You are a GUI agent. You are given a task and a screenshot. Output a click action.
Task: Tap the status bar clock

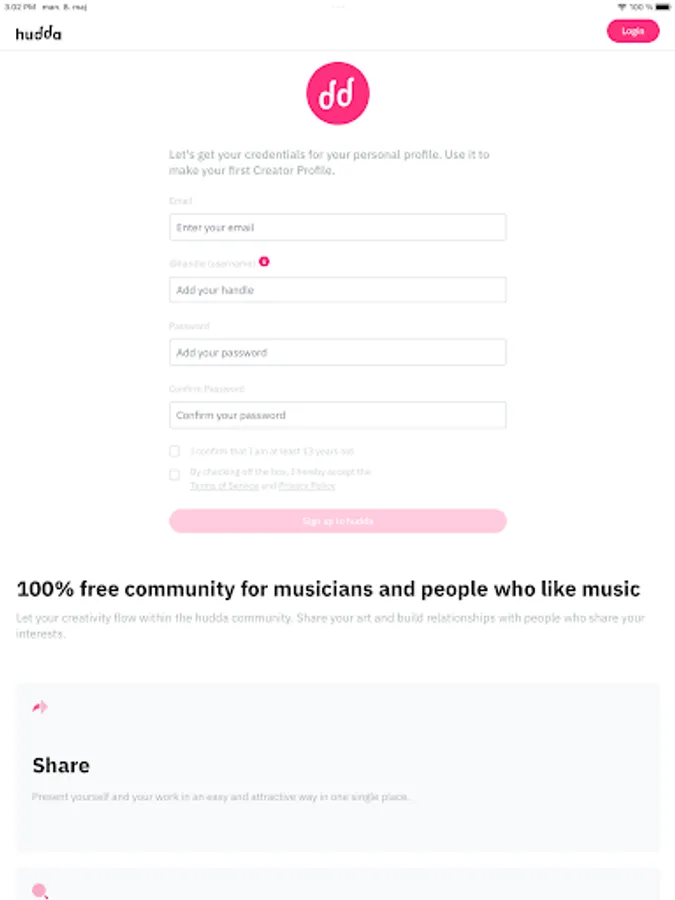pyautogui.click(x=17, y=6)
